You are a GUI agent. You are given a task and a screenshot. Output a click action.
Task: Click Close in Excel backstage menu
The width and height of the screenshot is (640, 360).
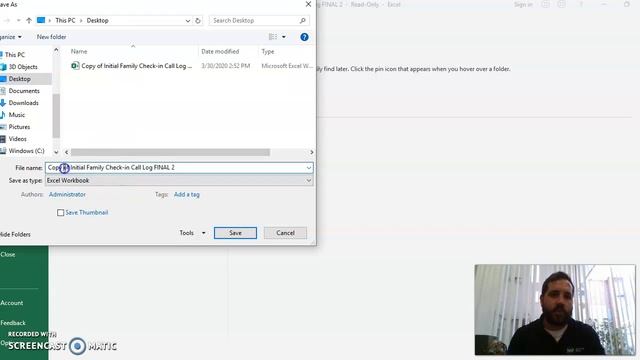coord(8,254)
